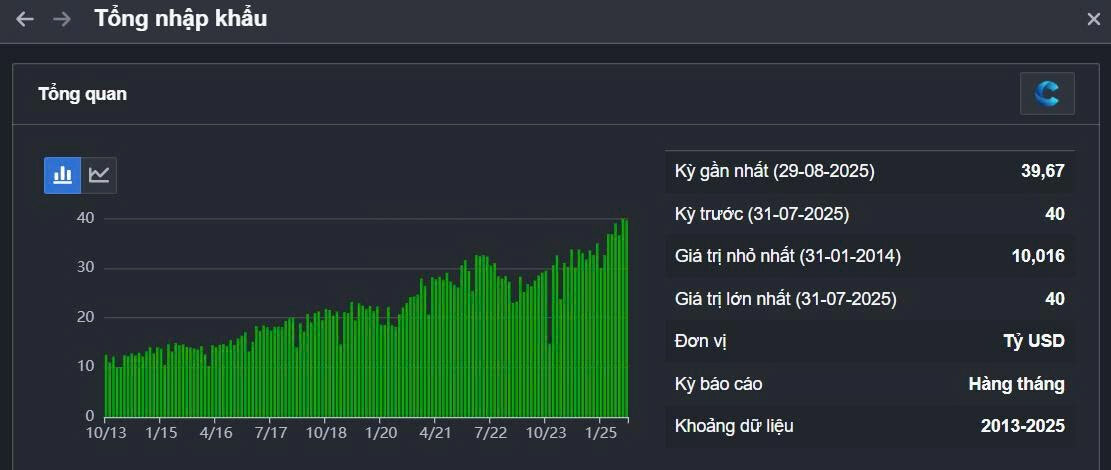
Task: Go back with the left arrow
Action: (x=25, y=19)
